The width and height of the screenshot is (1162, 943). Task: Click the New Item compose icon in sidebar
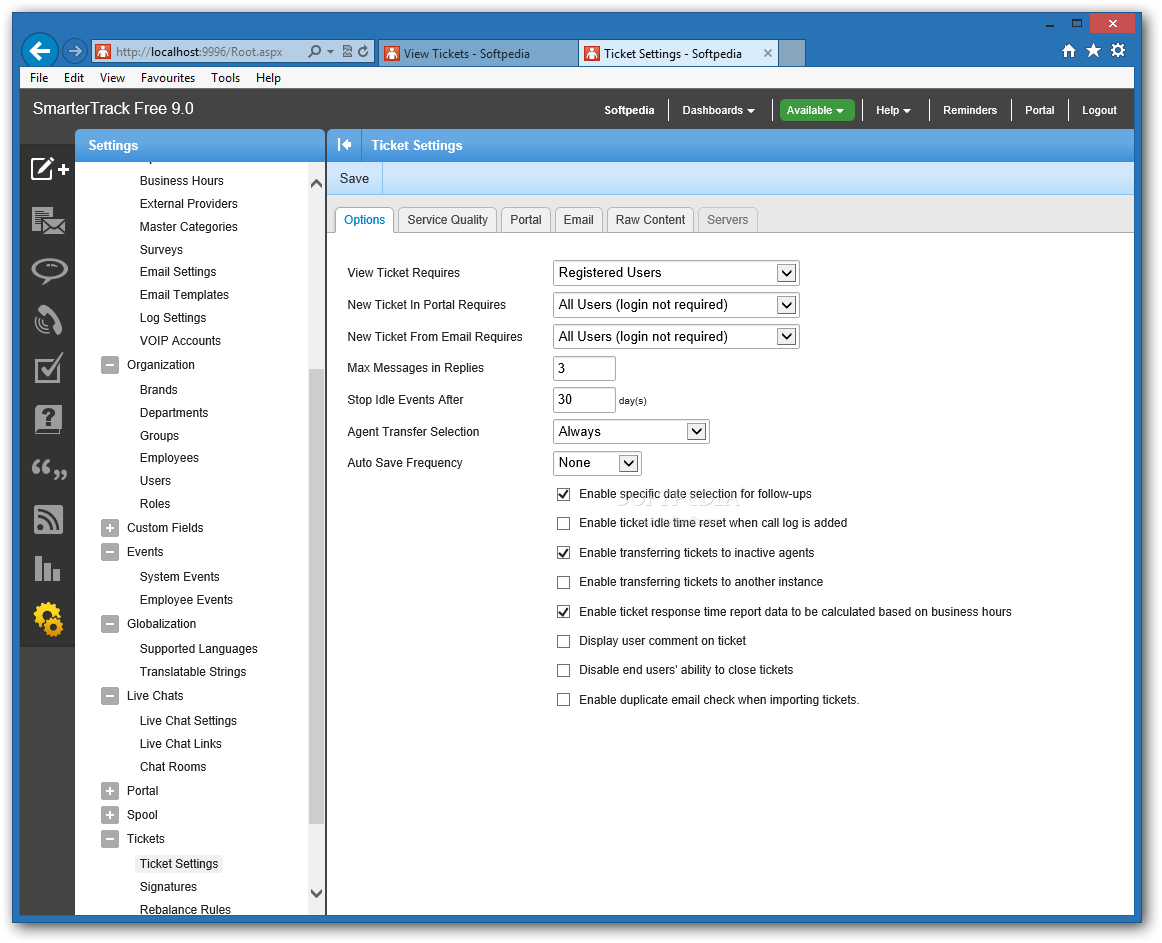click(49, 170)
